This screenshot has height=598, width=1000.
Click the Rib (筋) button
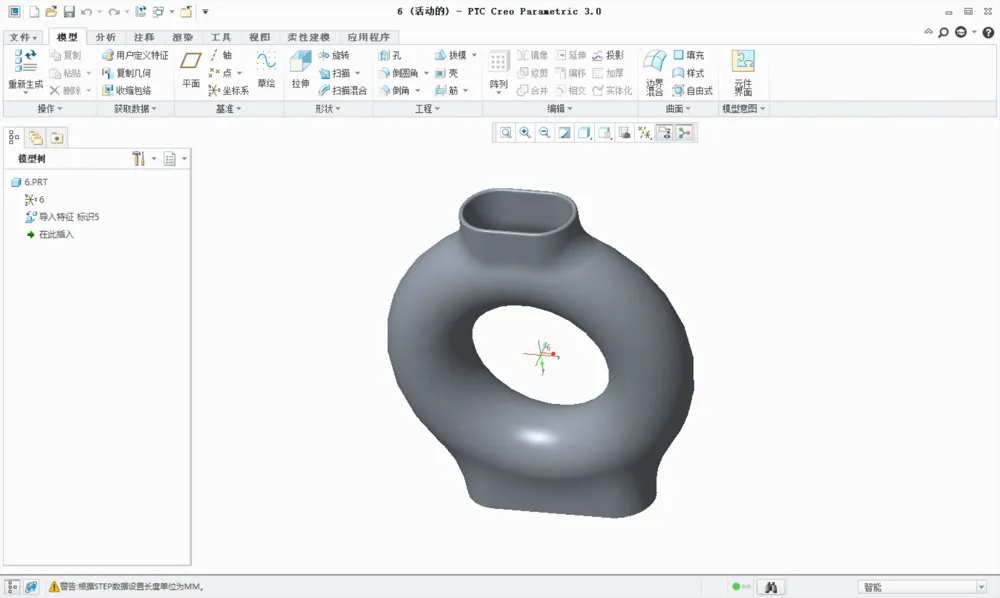coord(446,91)
